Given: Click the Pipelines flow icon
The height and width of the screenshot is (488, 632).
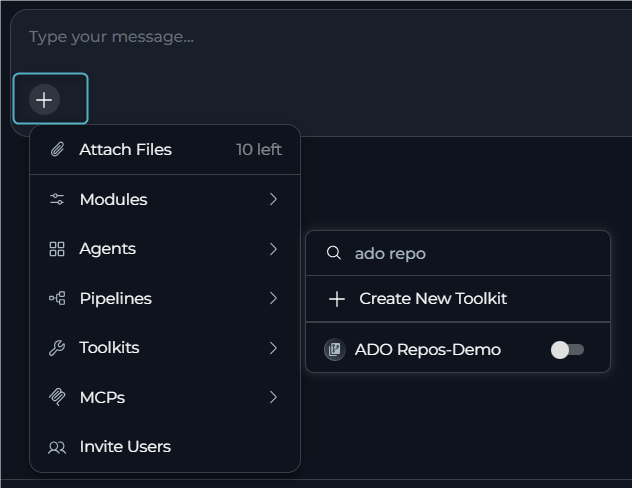Looking at the screenshot, I should (x=57, y=298).
